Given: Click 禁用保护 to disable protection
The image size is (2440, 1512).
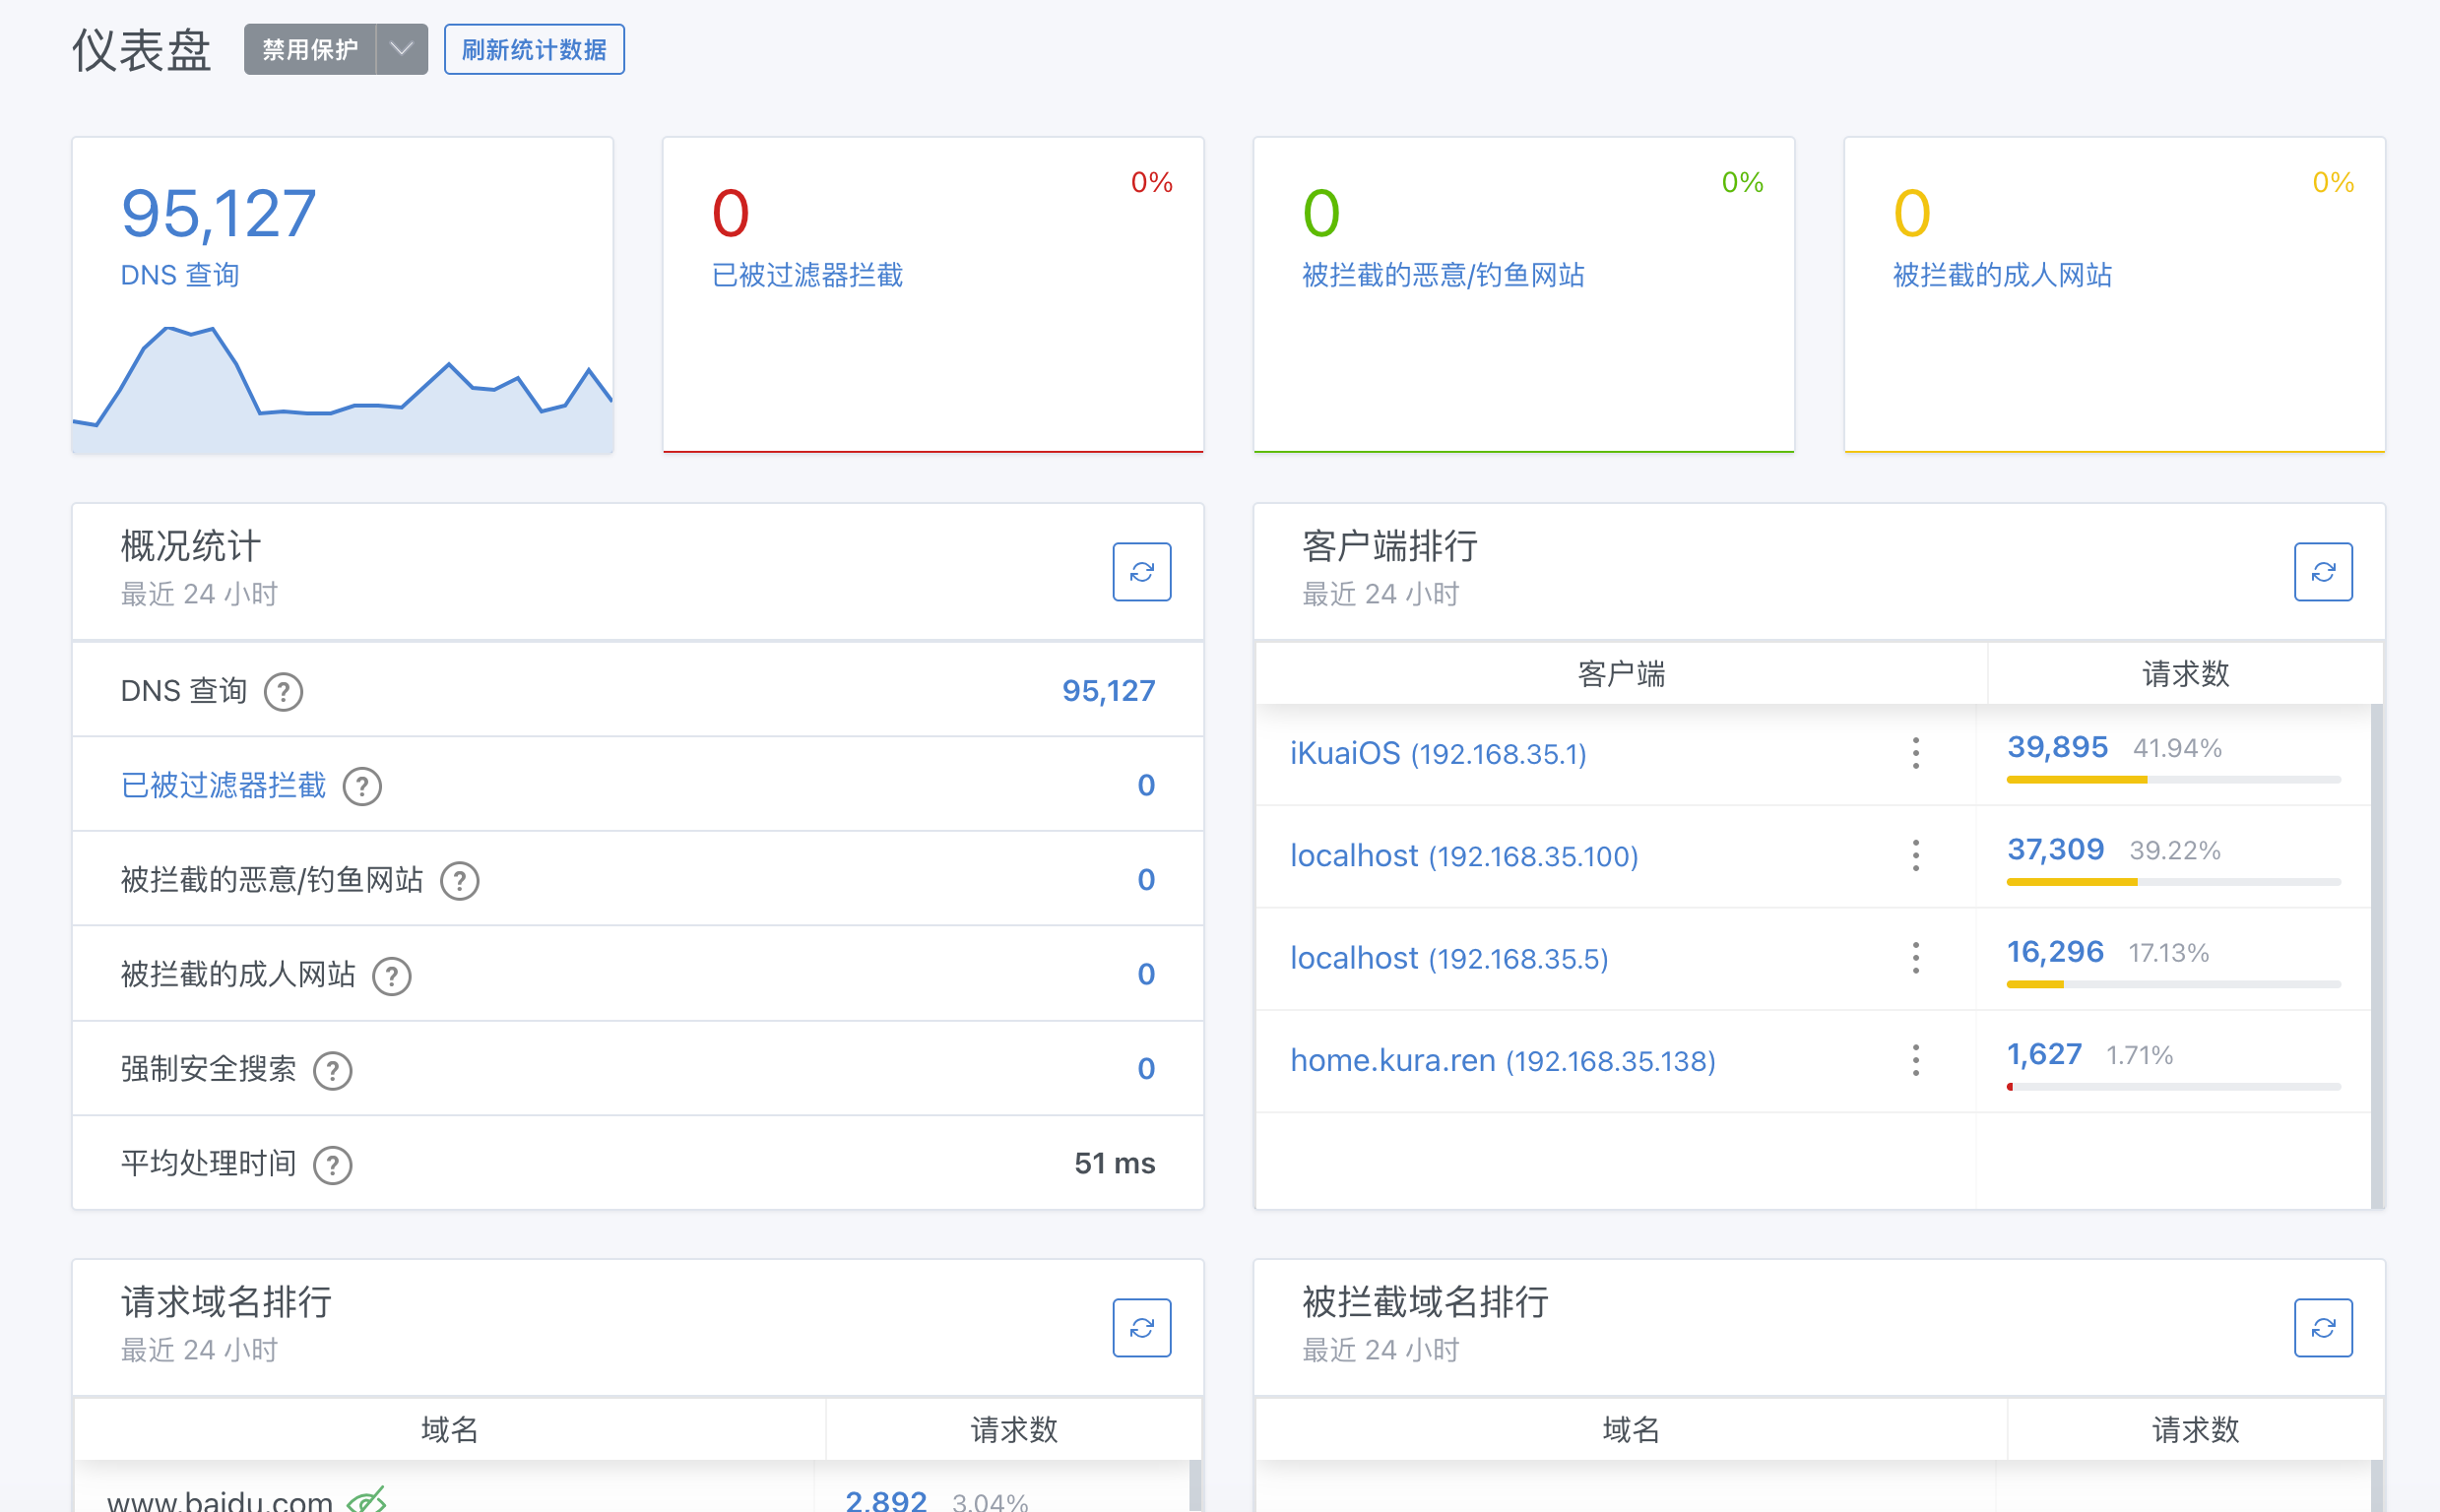Looking at the screenshot, I should tap(310, 50).
